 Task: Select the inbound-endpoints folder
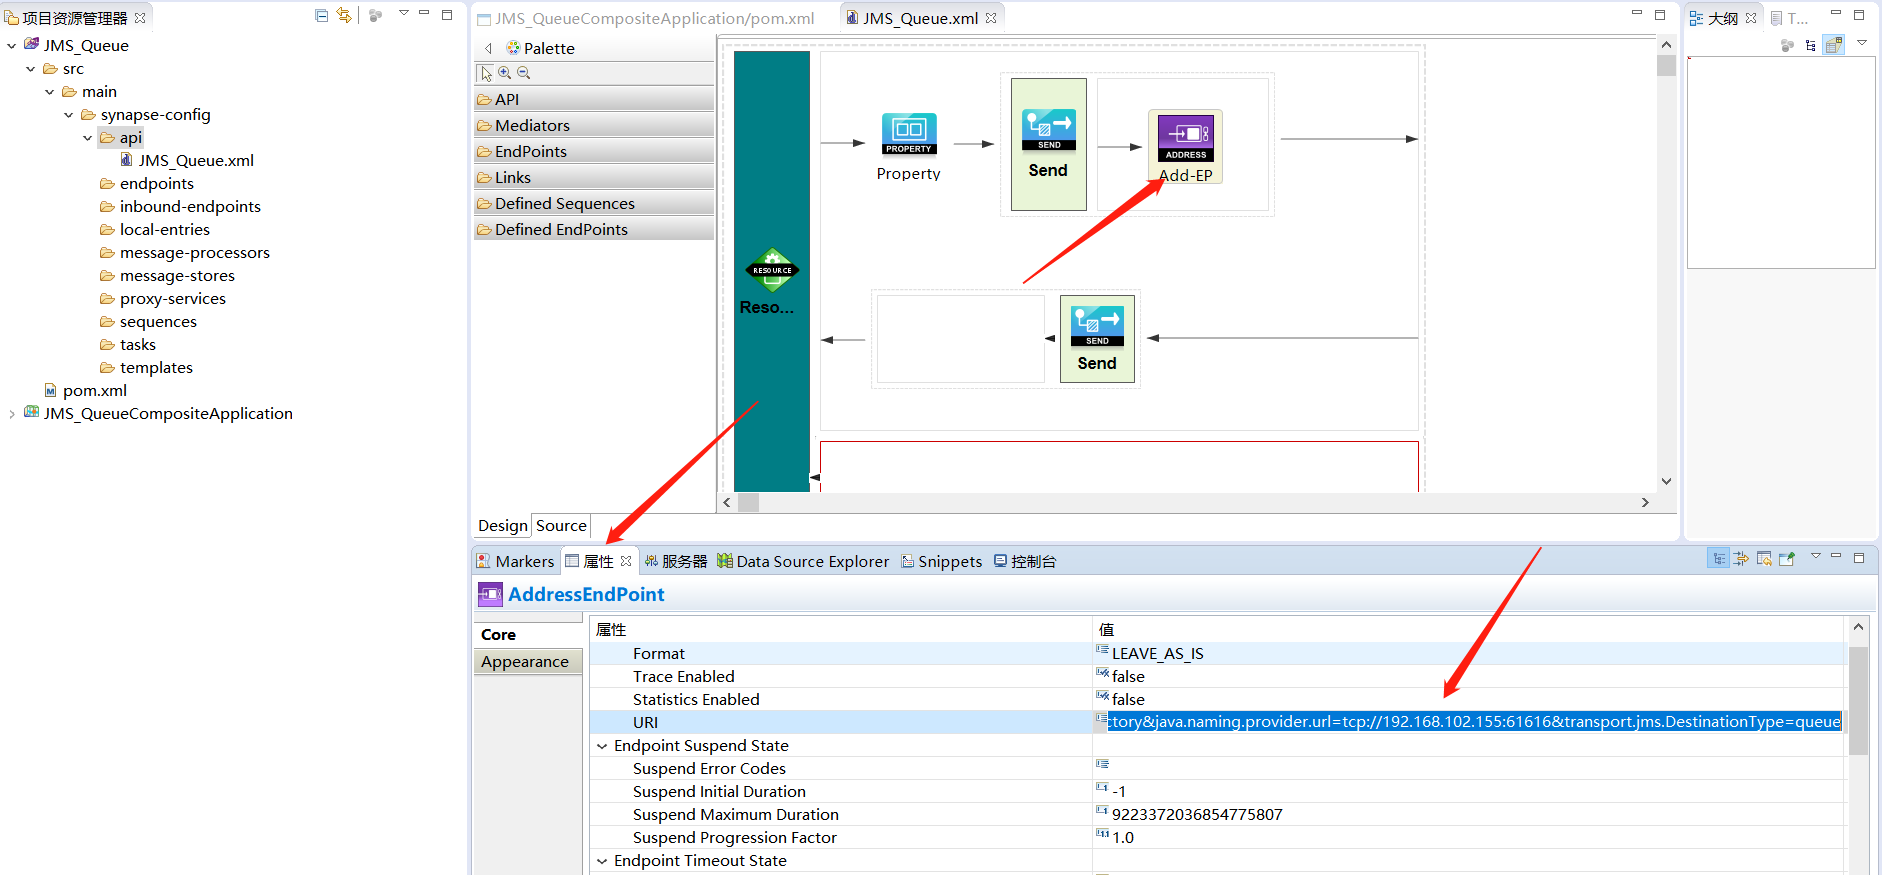pos(180,206)
